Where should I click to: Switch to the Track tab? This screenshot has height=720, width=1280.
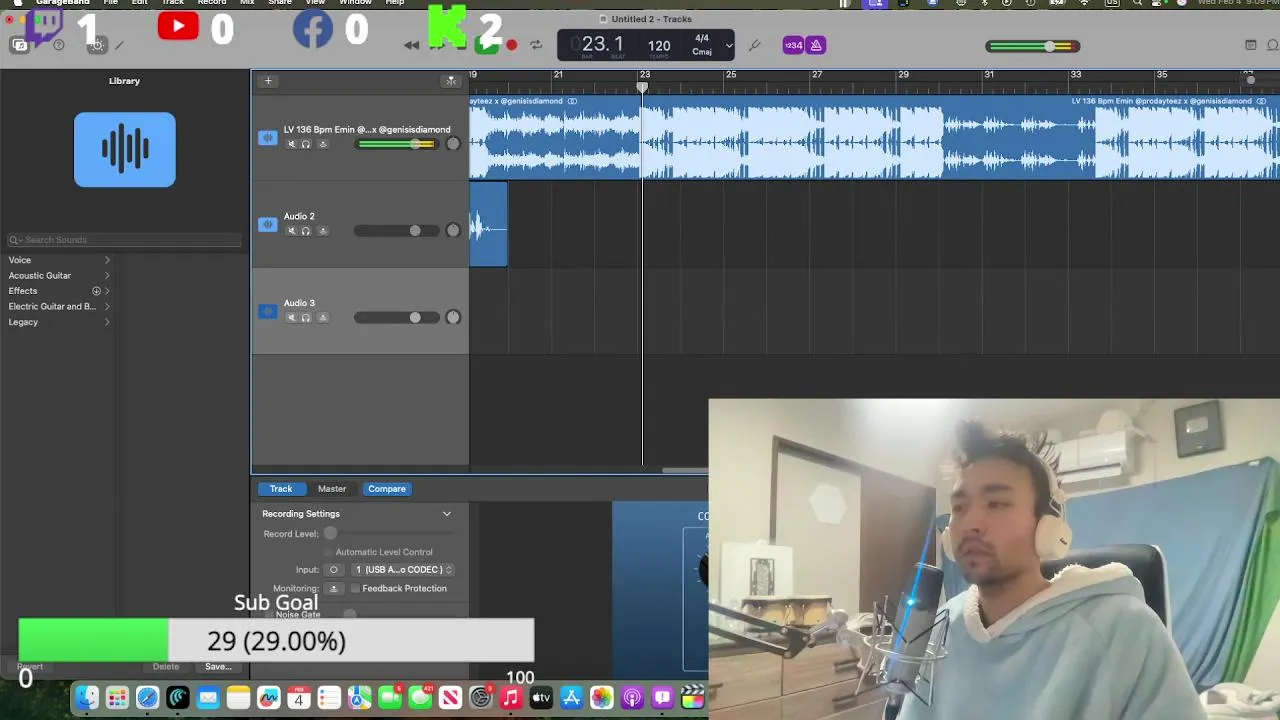pyautogui.click(x=281, y=489)
